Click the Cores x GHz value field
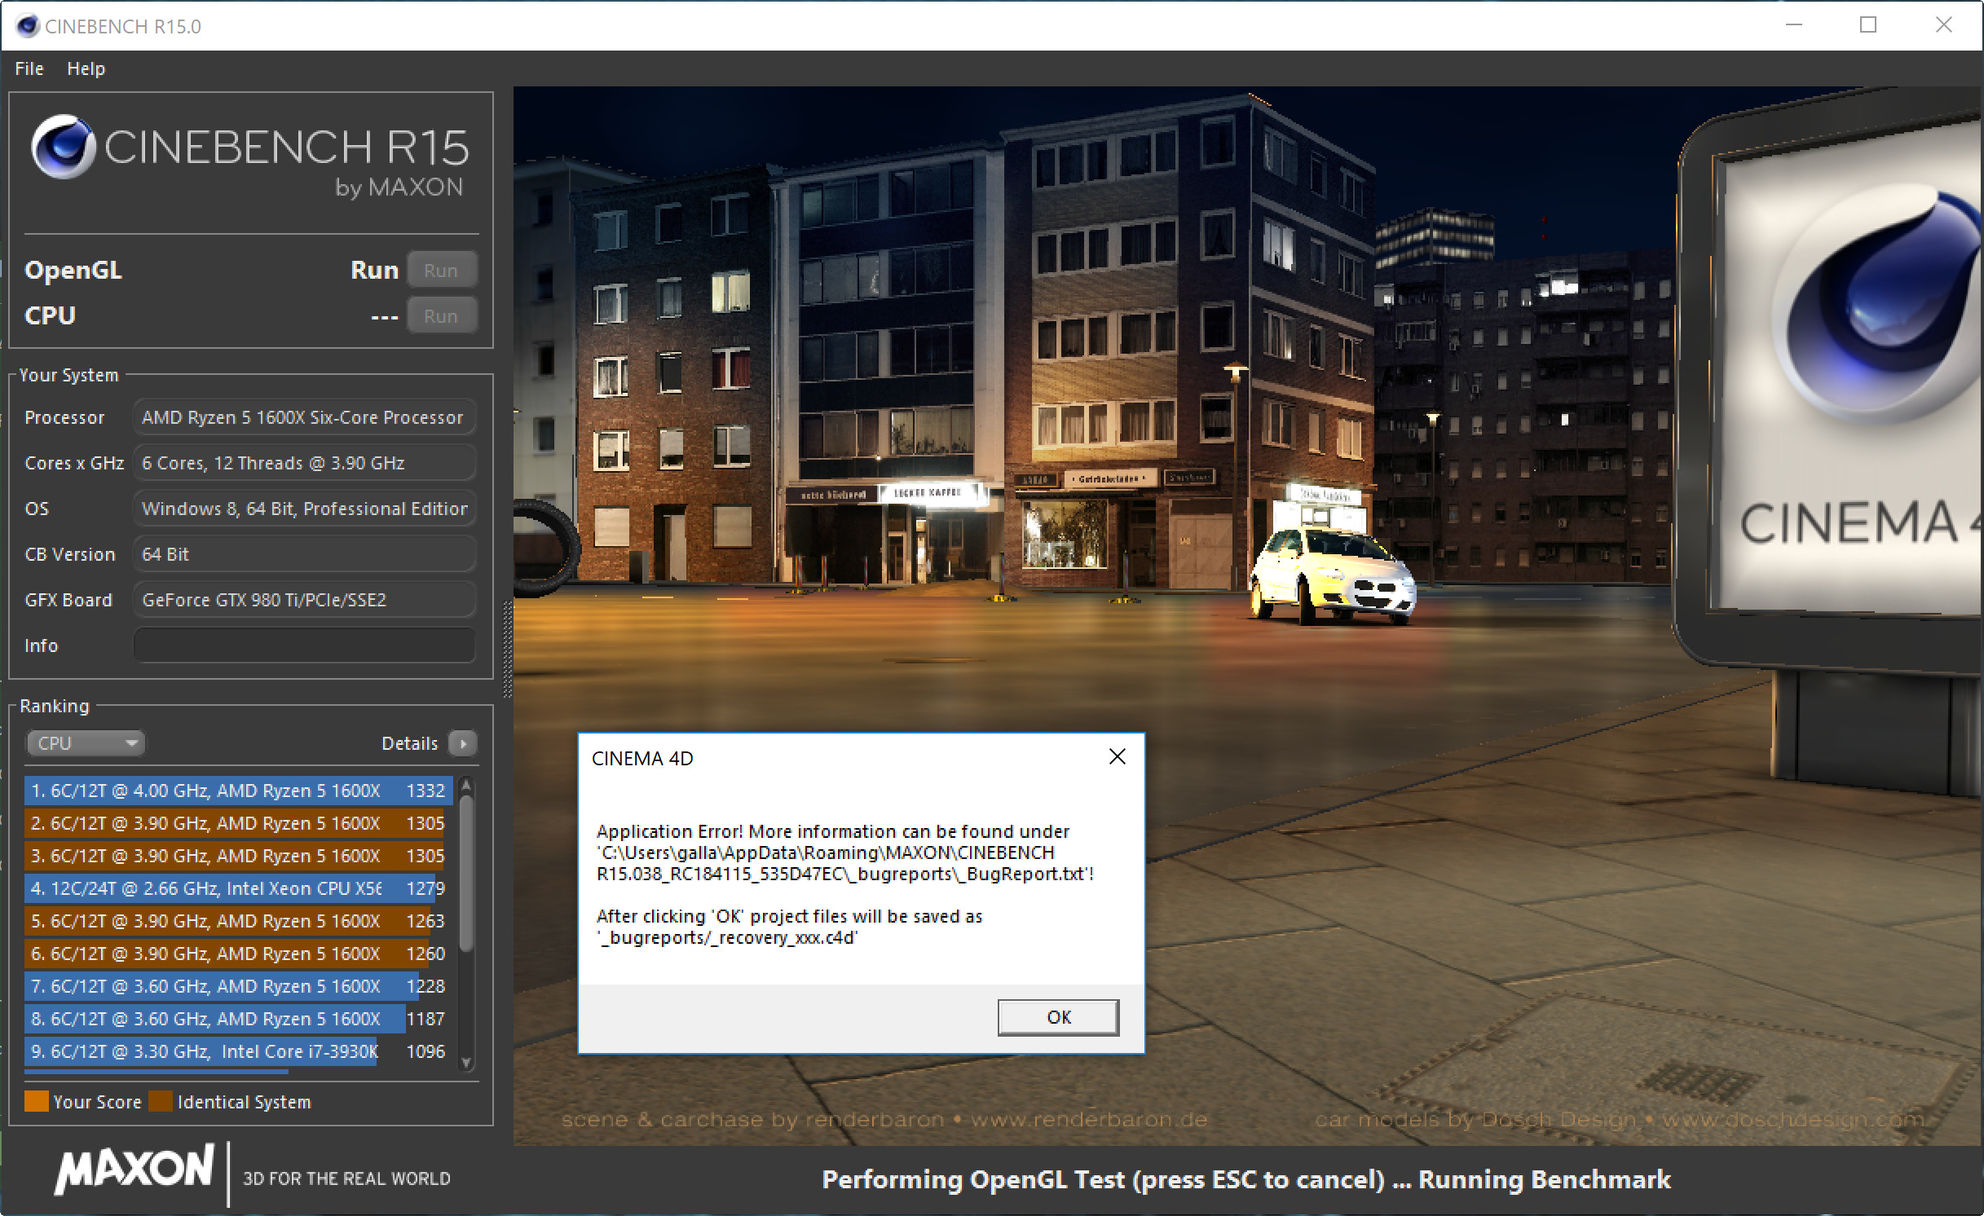This screenshot has height=1216, width=1984. 304,463
